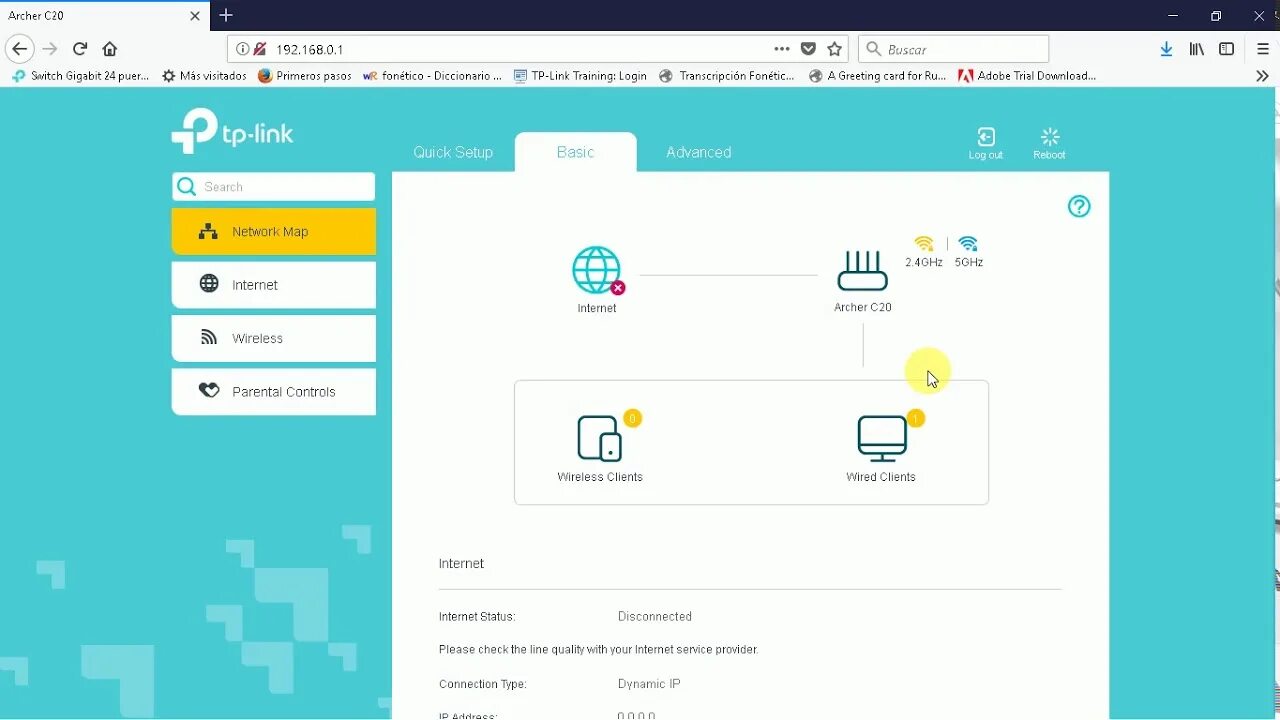This screenshot has width=1280, height=720.
Task: Show site information icon in address bar
Action: coord(242,49)
